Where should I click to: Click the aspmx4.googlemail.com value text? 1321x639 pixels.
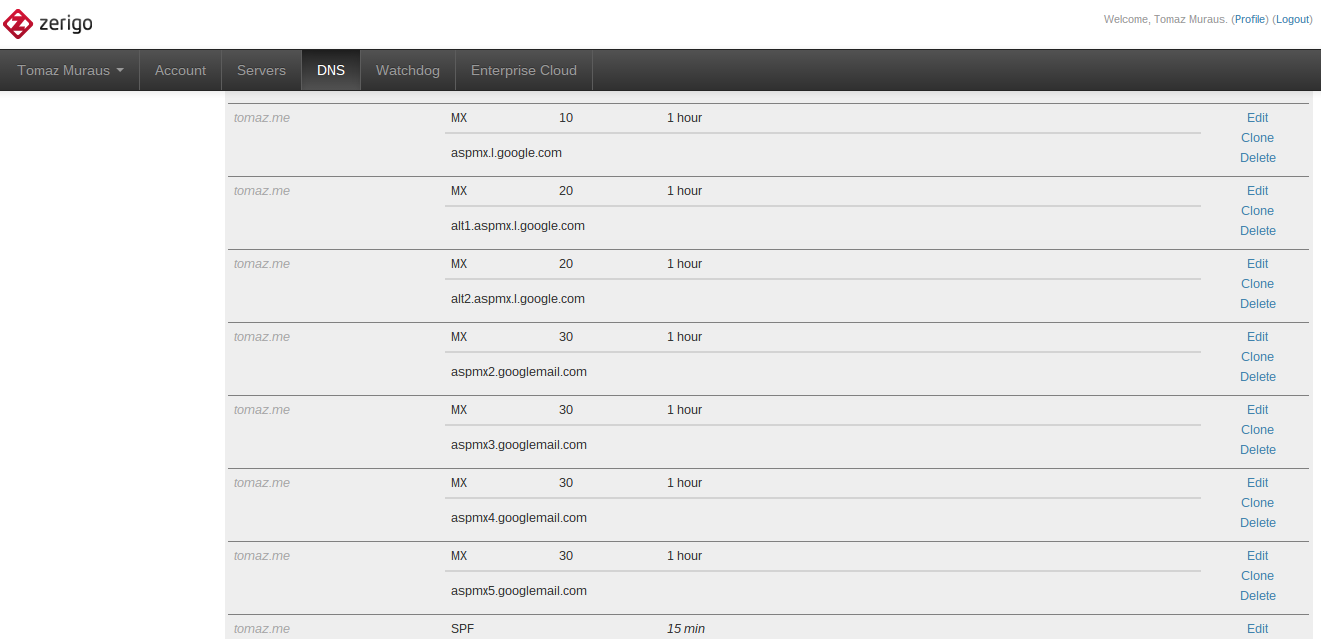click(519, 518)
